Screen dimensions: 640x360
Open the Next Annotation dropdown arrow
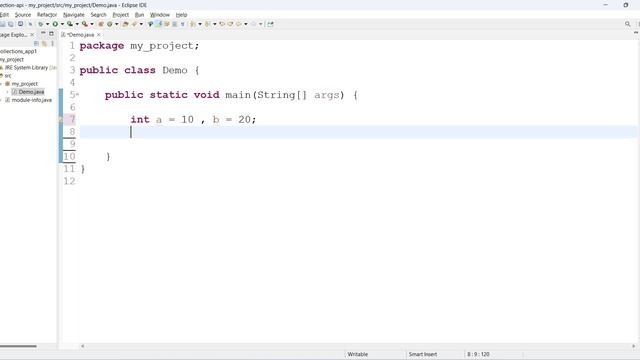pos(200,24)
